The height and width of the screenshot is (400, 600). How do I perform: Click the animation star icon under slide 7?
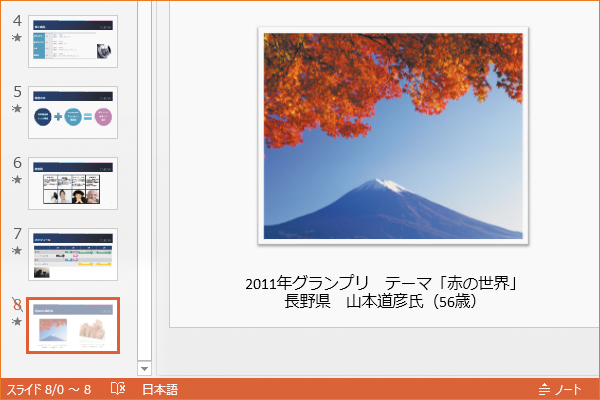point(17,250)
